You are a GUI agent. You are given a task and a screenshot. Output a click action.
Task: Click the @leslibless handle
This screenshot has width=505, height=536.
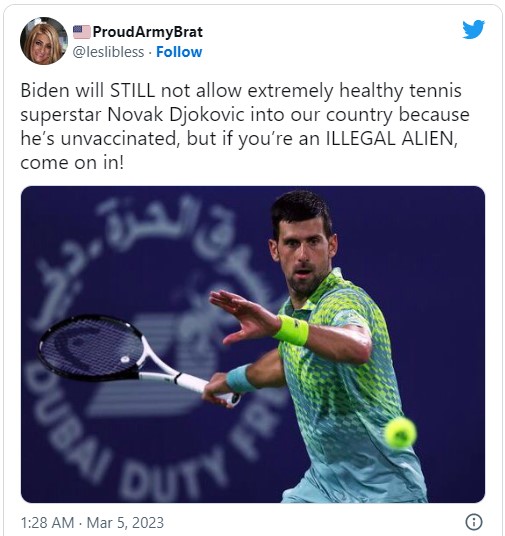point(108,52)
